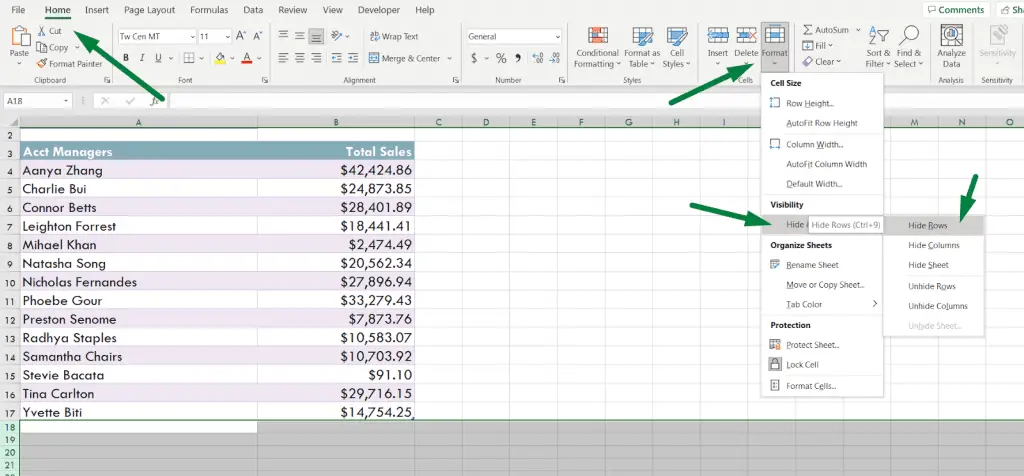Open Cell Styles gallery
1024x476 pixels.
click(x=677, y=48)
